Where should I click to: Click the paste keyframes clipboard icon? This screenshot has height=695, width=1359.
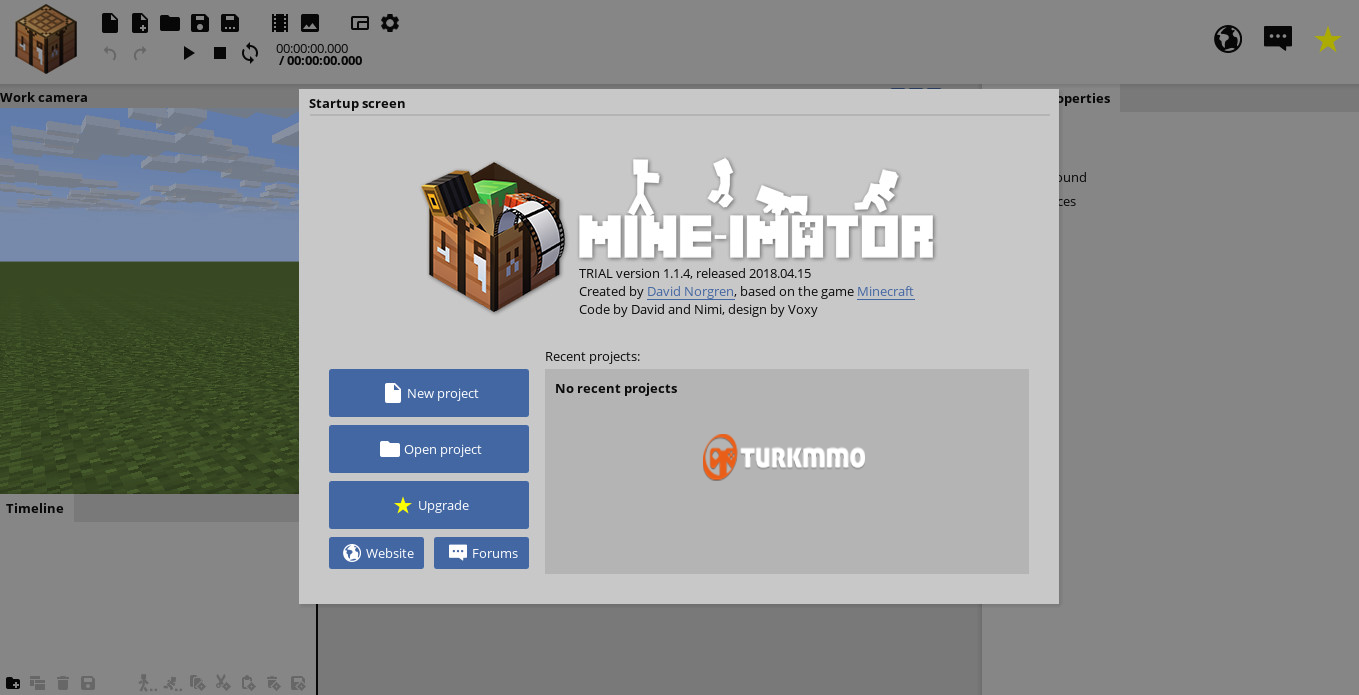249,683
